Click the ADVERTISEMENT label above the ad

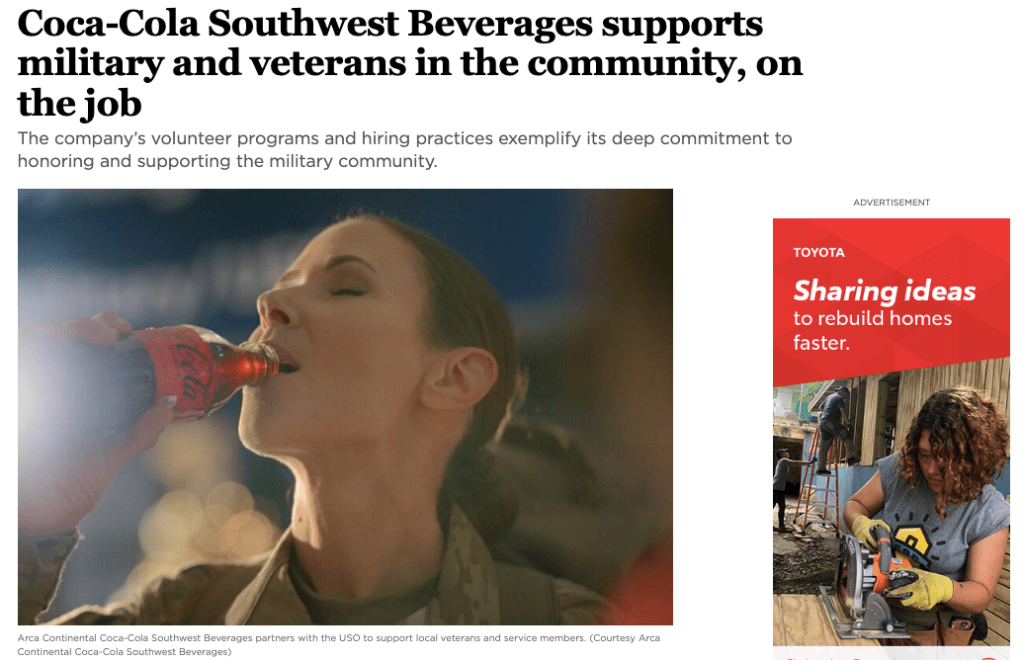click(891, 202)
